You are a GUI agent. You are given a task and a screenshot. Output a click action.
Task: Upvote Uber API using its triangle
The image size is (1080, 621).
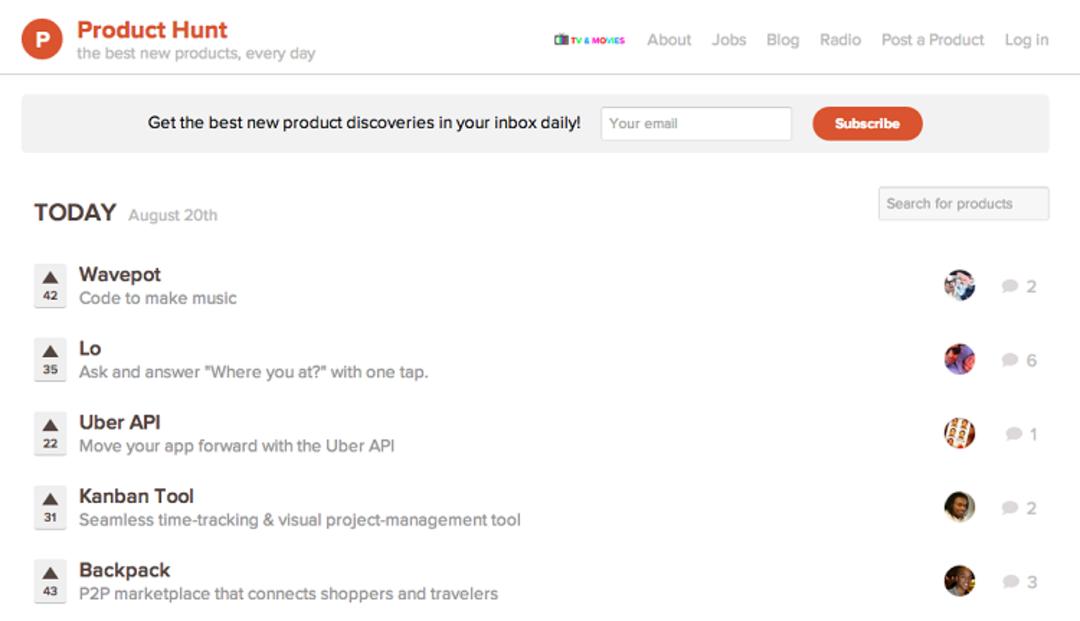coord(50,433)
